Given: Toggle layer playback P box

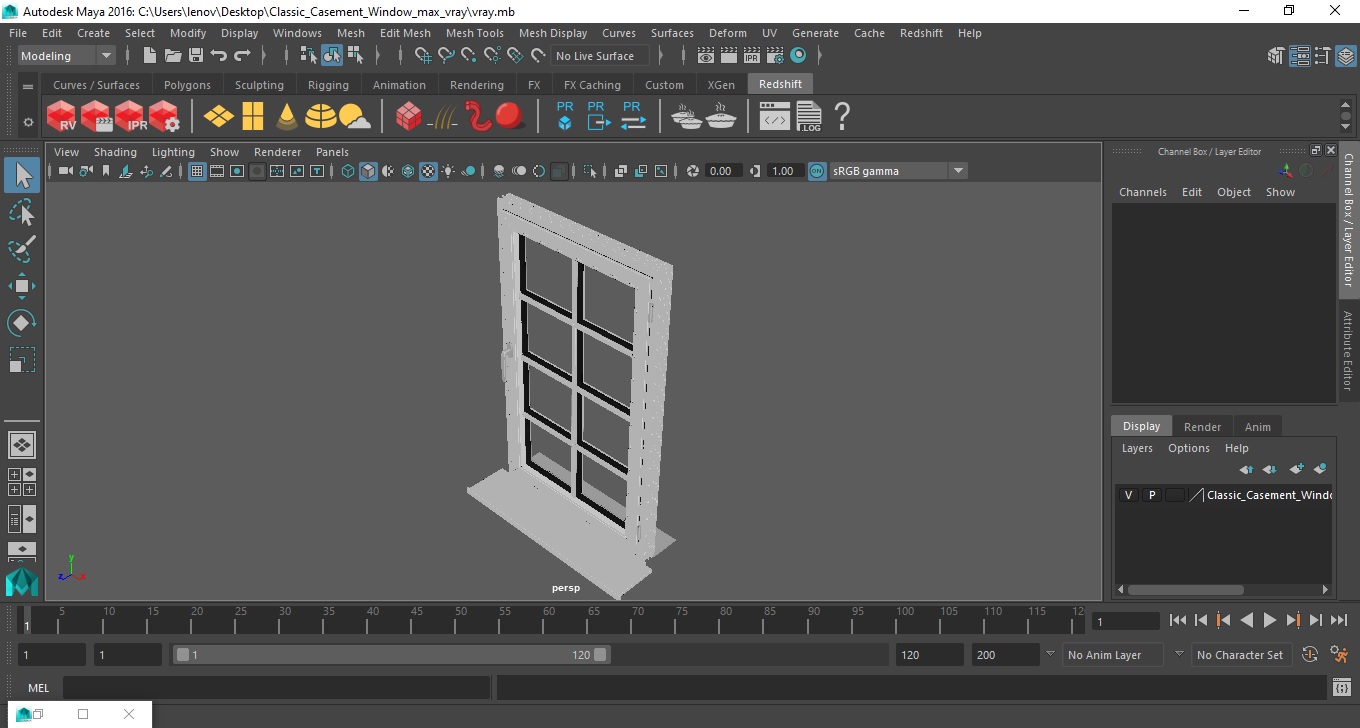Looking at the screenshot, I should [x=1152, y=495].
